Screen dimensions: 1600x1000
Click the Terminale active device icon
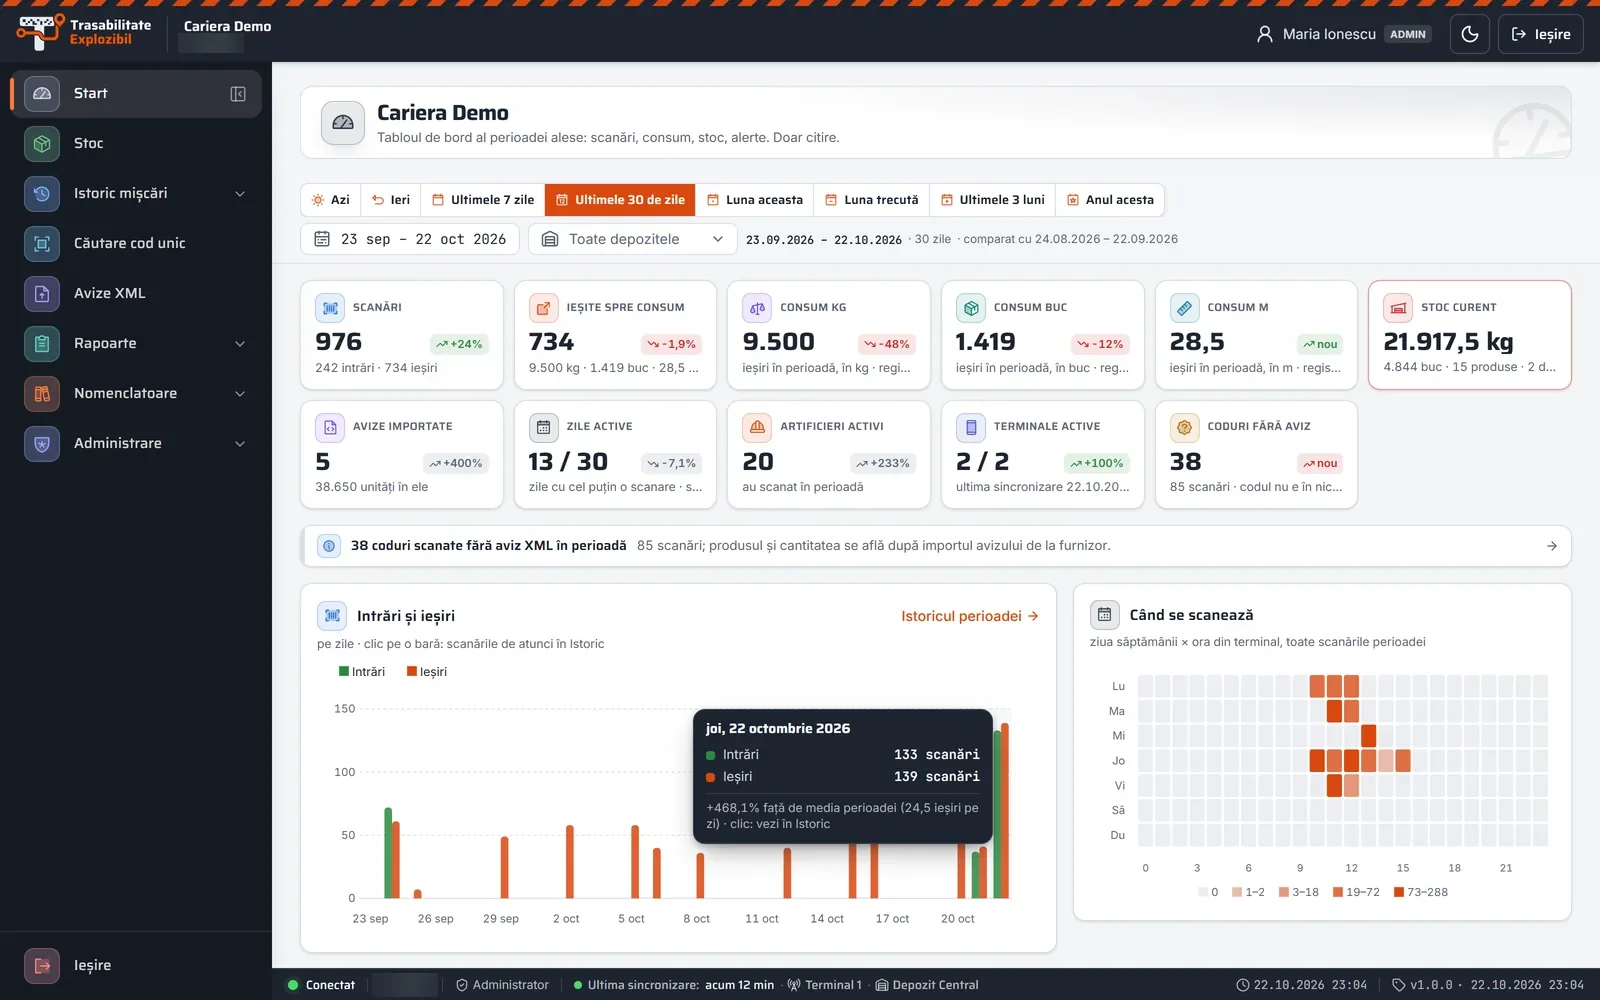coord(971,427)
